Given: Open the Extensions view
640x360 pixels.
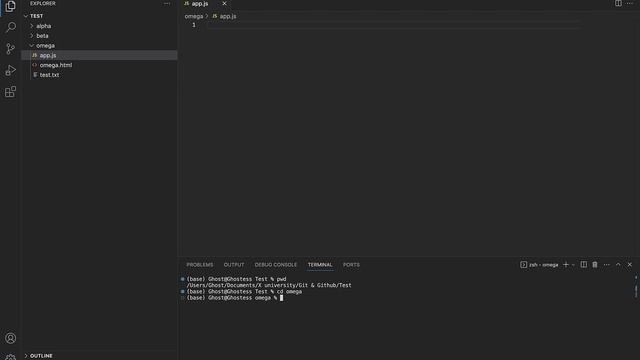Looking at the screenshot, I should (x=11, y=92).
